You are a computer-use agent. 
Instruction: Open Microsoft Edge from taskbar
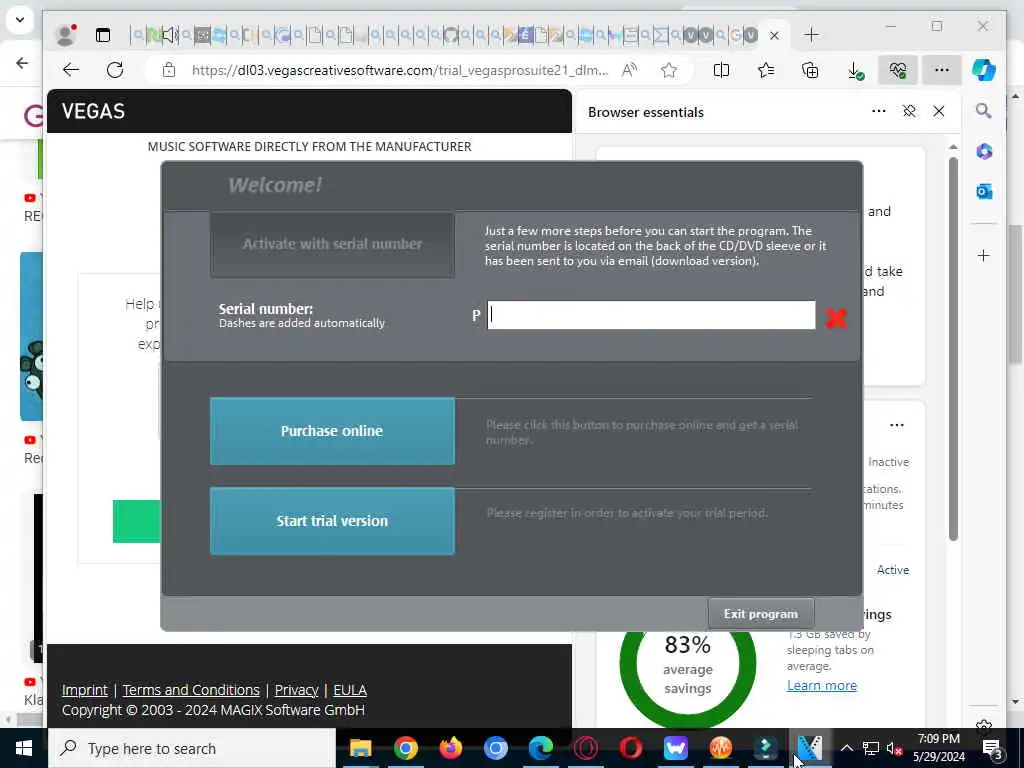pyautogui.click(x=541, y=748)
